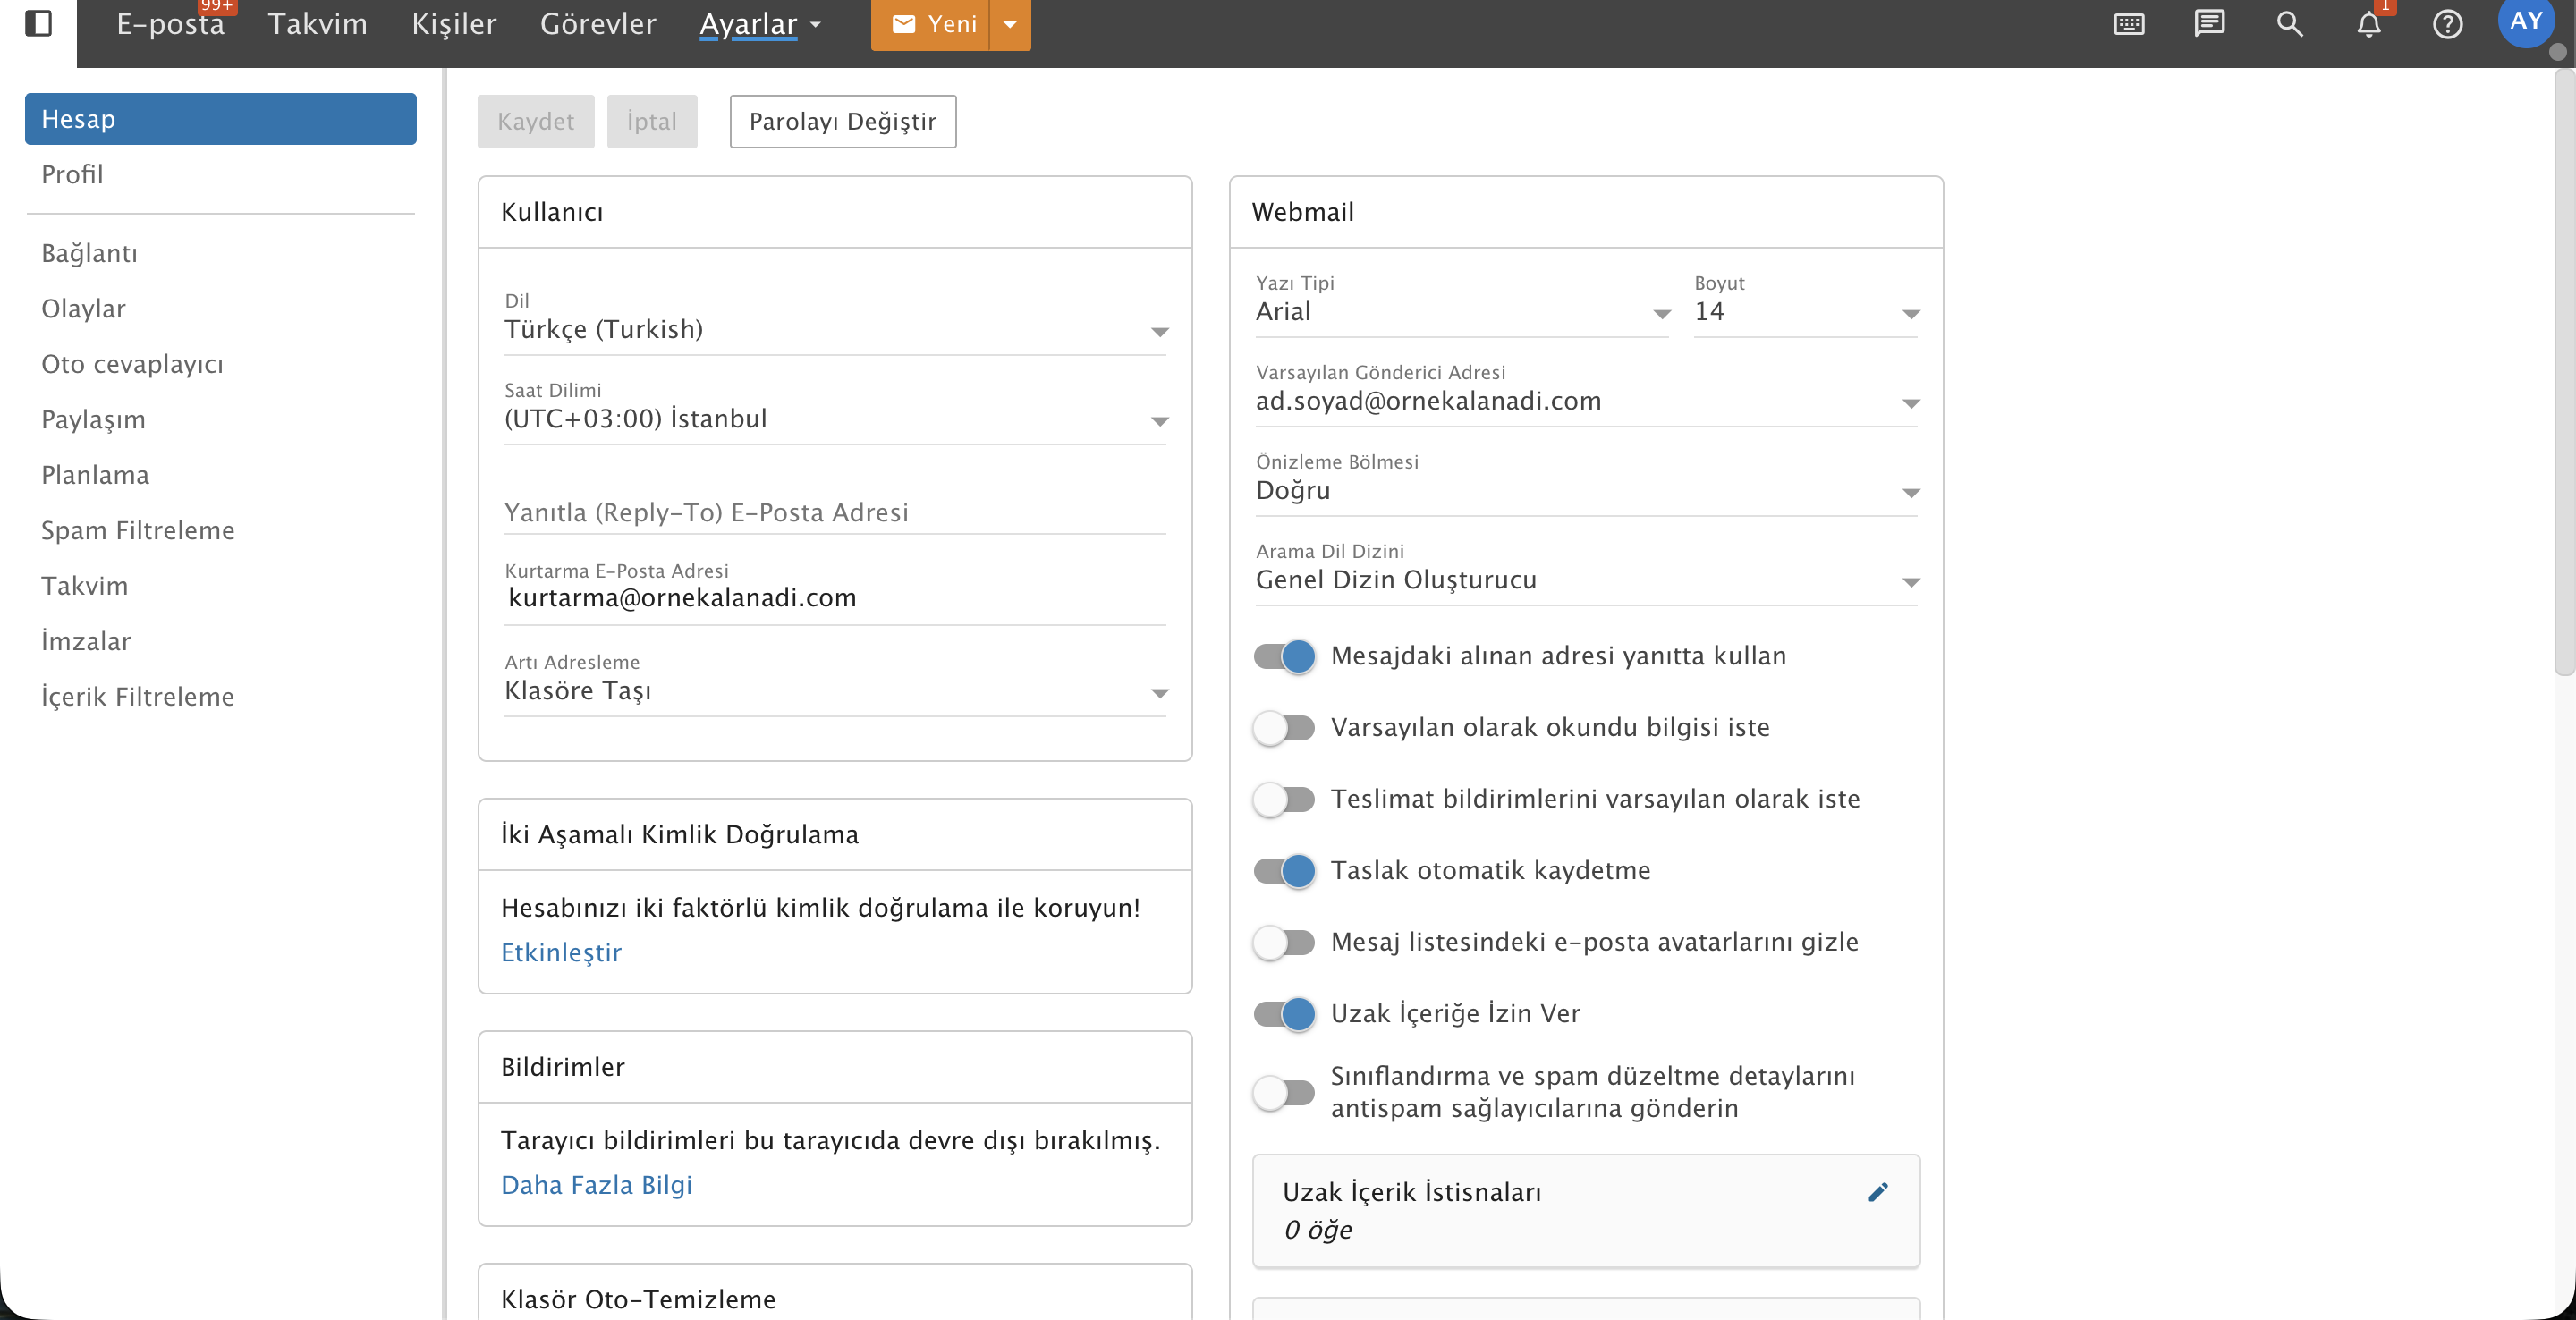
Task: Open the Görevler top menu
Action: pos(598,24)
